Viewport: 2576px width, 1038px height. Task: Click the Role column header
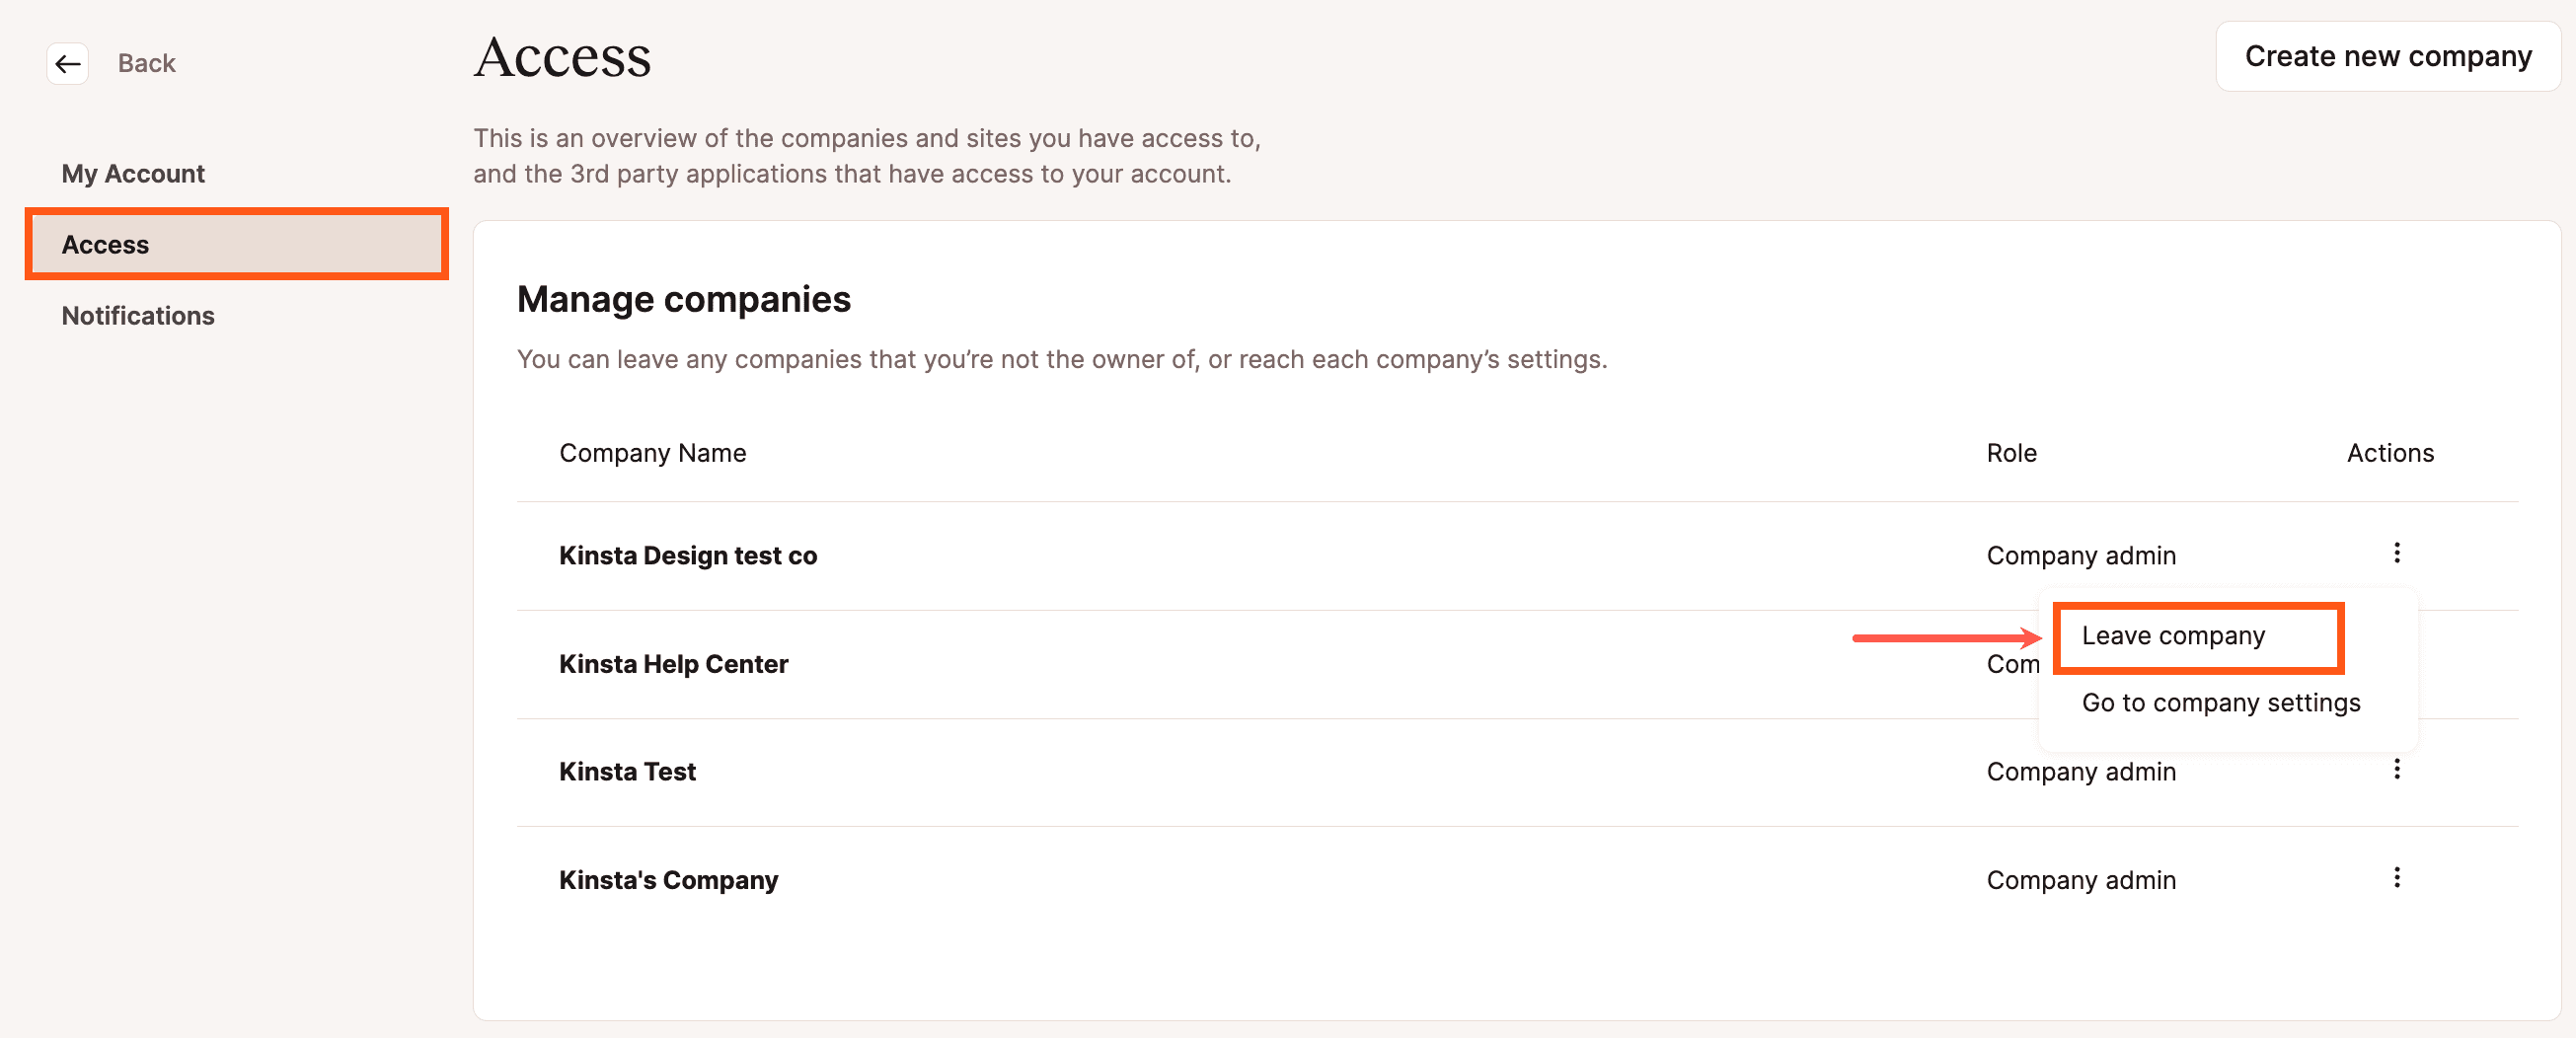point(2011,453)
